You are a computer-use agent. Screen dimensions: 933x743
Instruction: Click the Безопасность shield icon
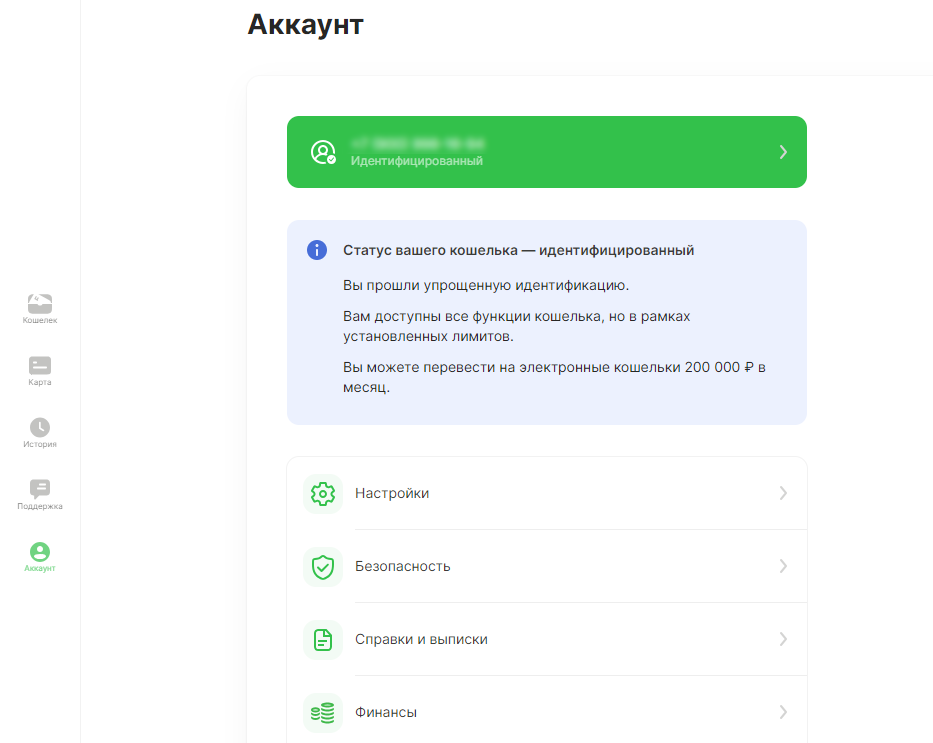[323, 567]
